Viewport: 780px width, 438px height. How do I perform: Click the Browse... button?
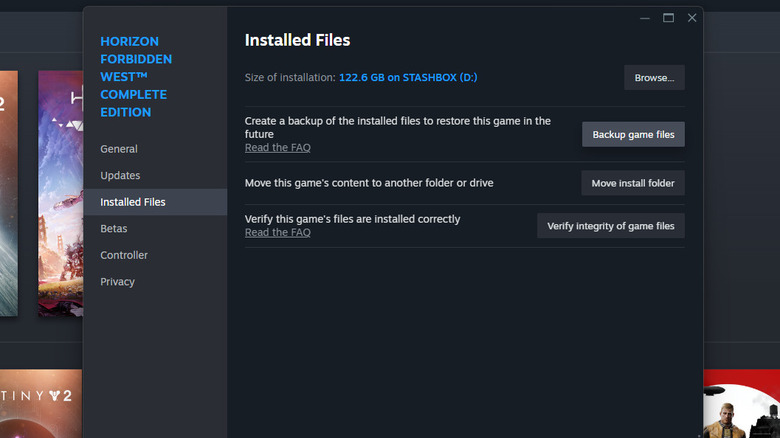(x=654, y=77)
